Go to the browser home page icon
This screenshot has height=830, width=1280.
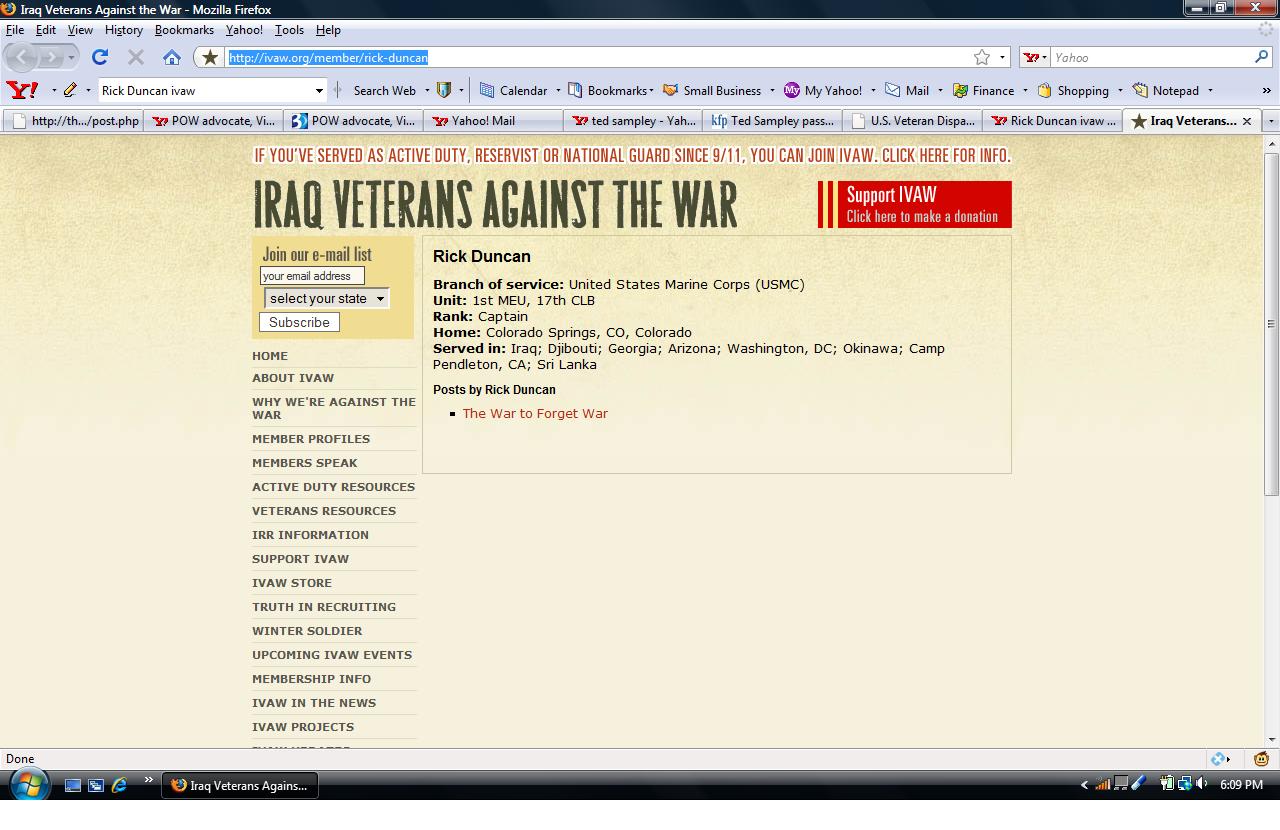pyautogui.click(x=172, y=57)
